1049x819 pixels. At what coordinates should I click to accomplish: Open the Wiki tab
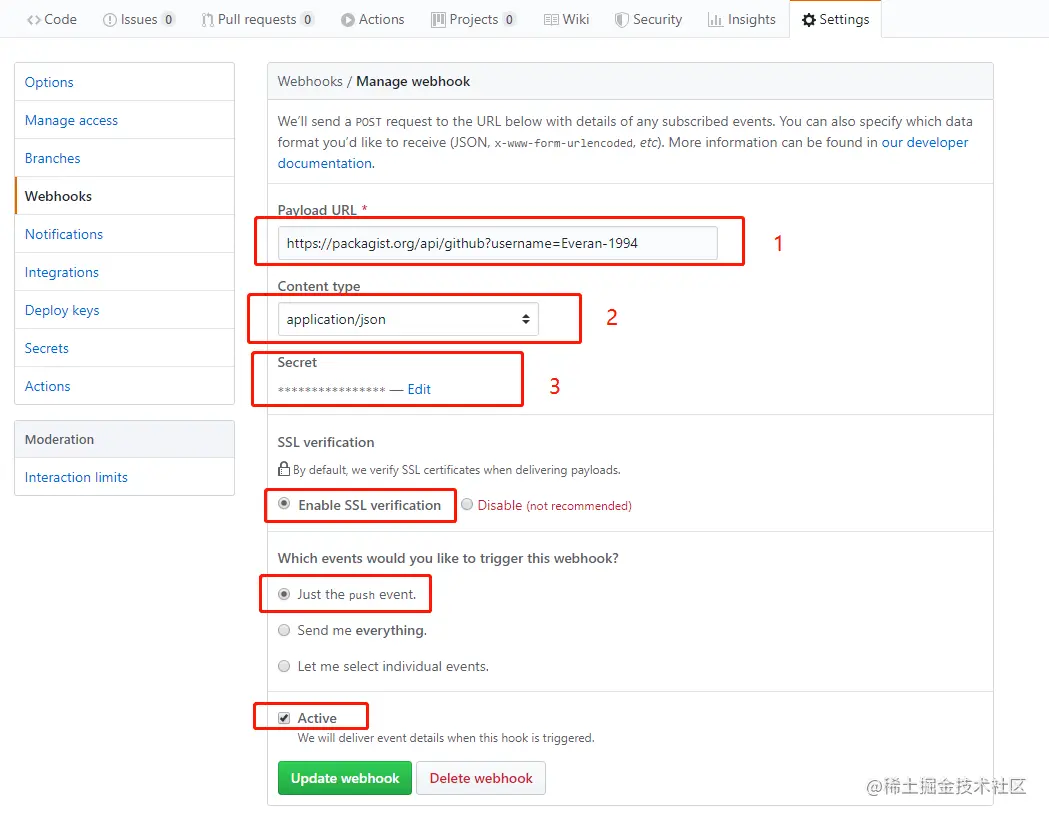click(567, 19)
